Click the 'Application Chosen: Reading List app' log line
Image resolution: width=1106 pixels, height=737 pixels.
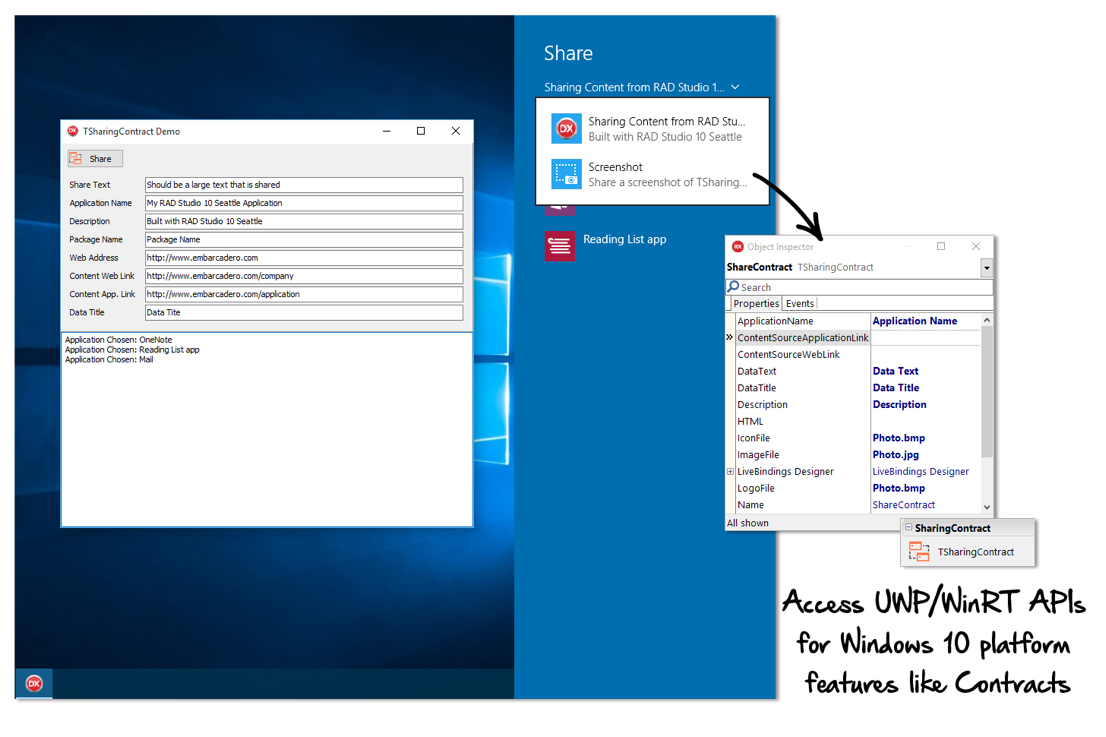point(133,350)
